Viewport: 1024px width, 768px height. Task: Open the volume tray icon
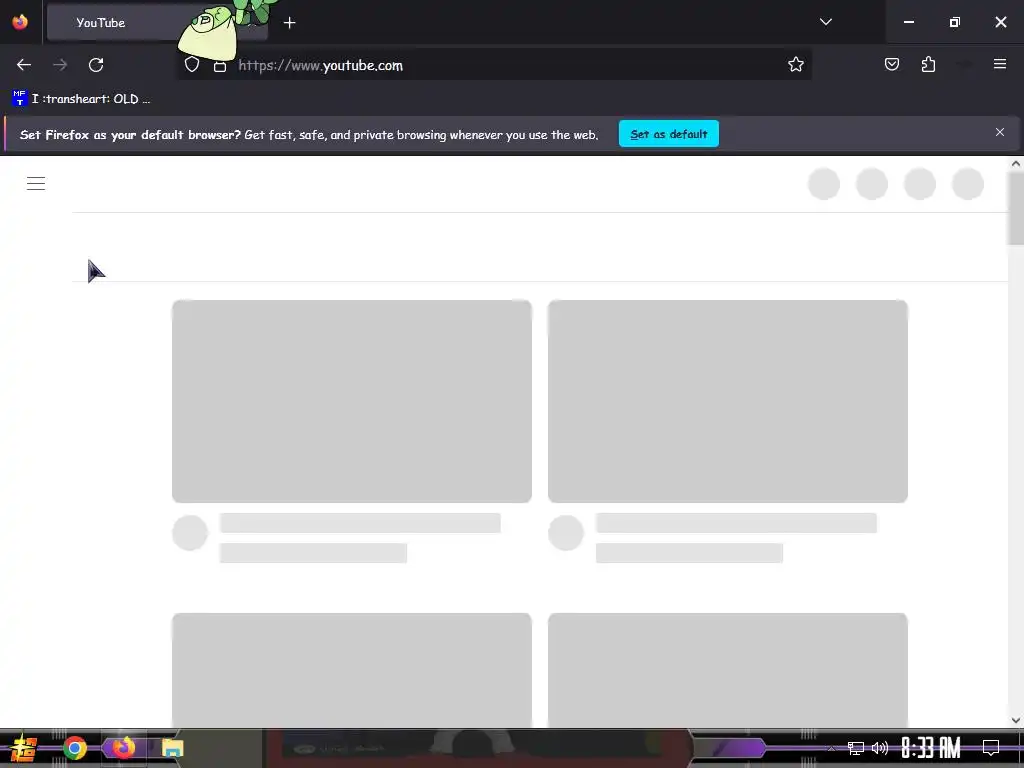pos(880,748)
